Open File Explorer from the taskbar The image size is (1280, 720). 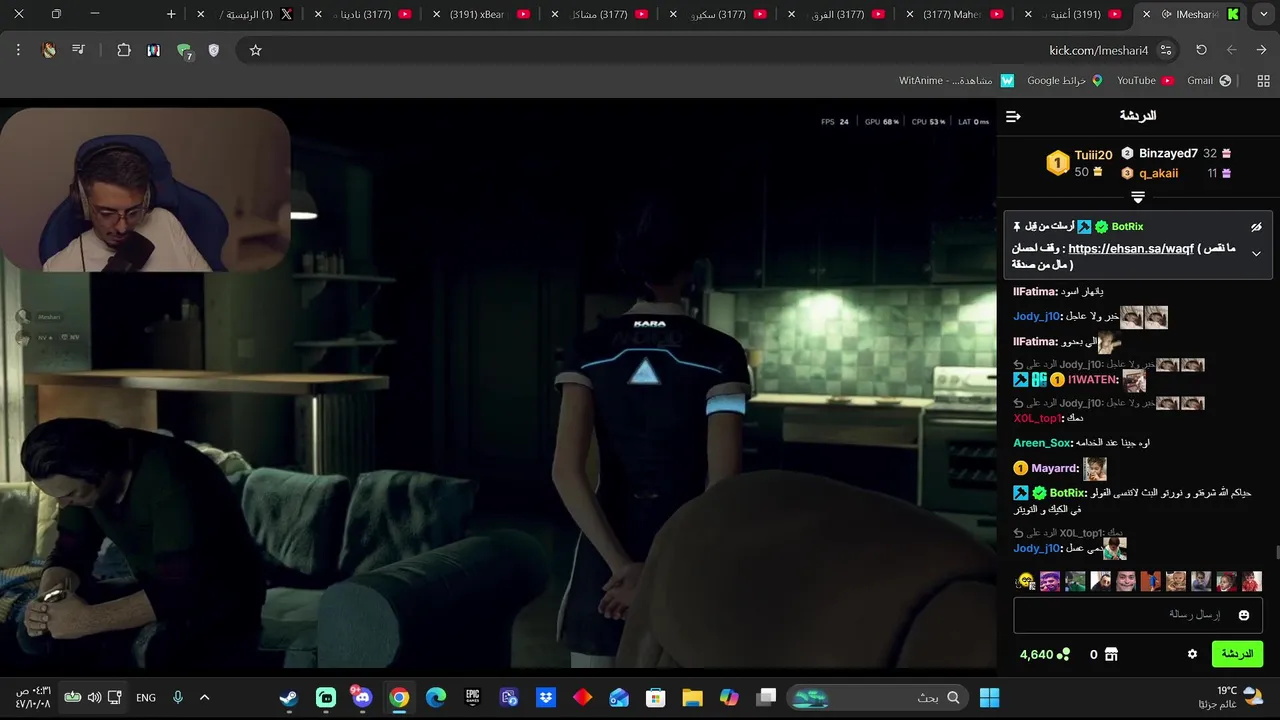click(x=692, y=697)
